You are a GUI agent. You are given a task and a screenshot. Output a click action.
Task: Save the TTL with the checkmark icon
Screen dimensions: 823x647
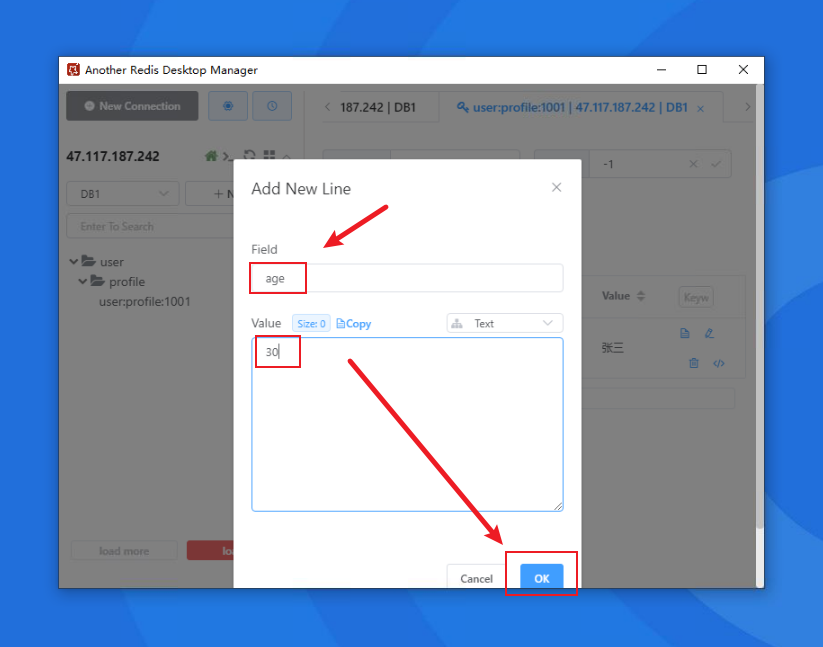point(716,164)
